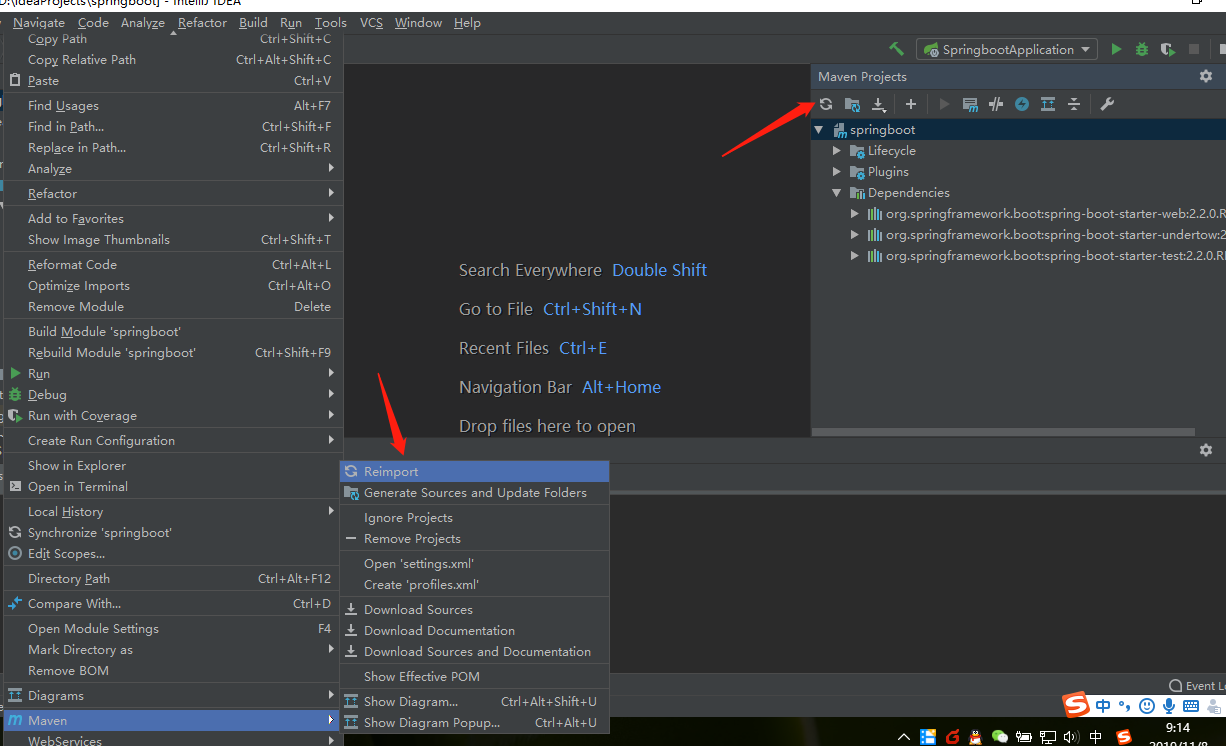Click the gear icon of the bottom panel

[x=1206, y=450]
